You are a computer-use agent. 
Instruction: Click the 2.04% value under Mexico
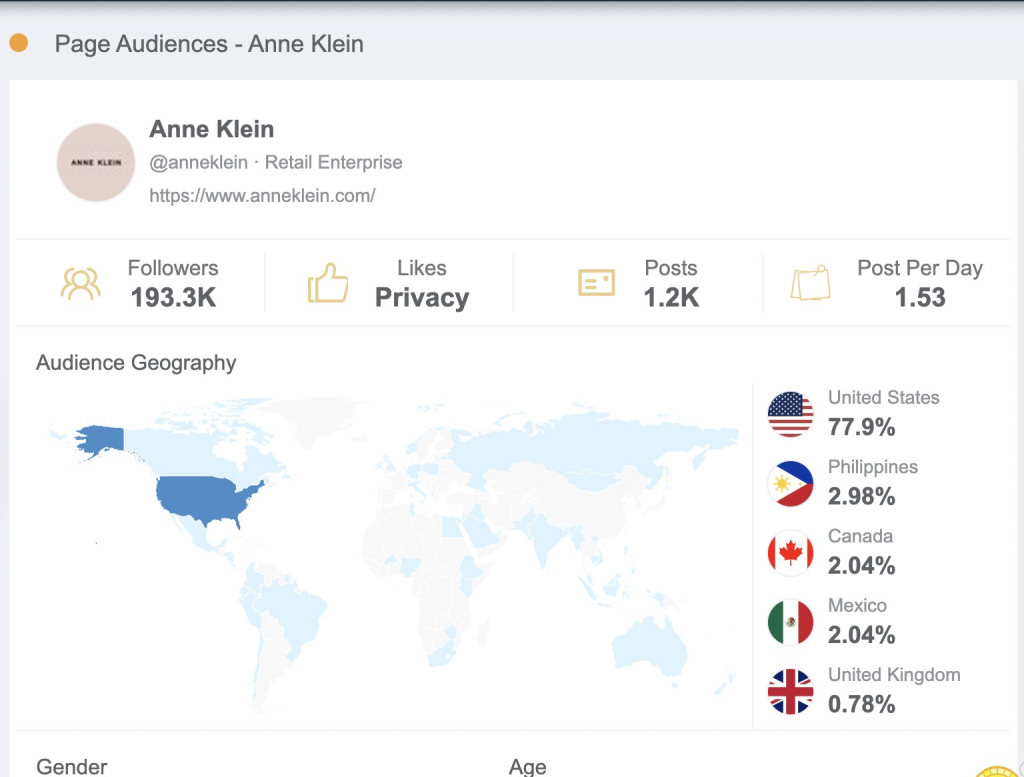[x=861, y=635]
